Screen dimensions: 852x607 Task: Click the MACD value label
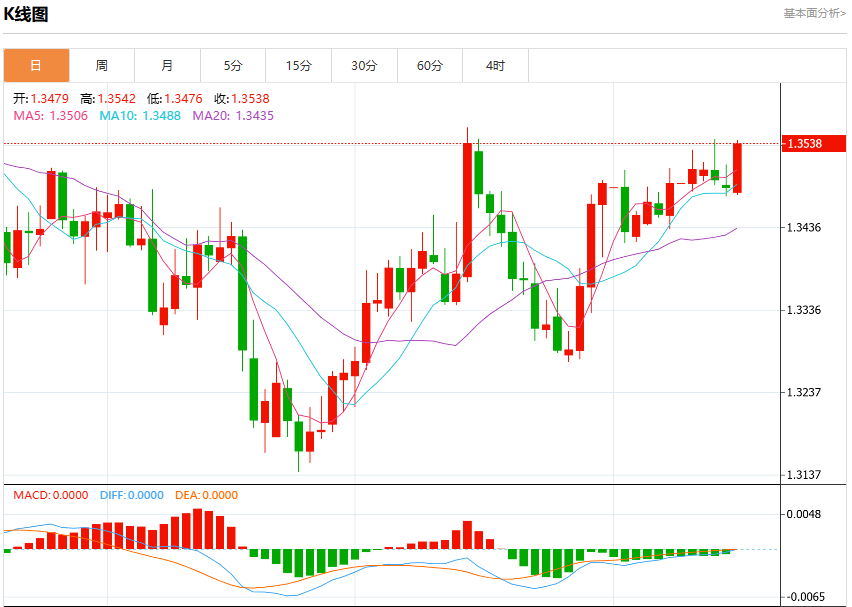click(51, 495)
